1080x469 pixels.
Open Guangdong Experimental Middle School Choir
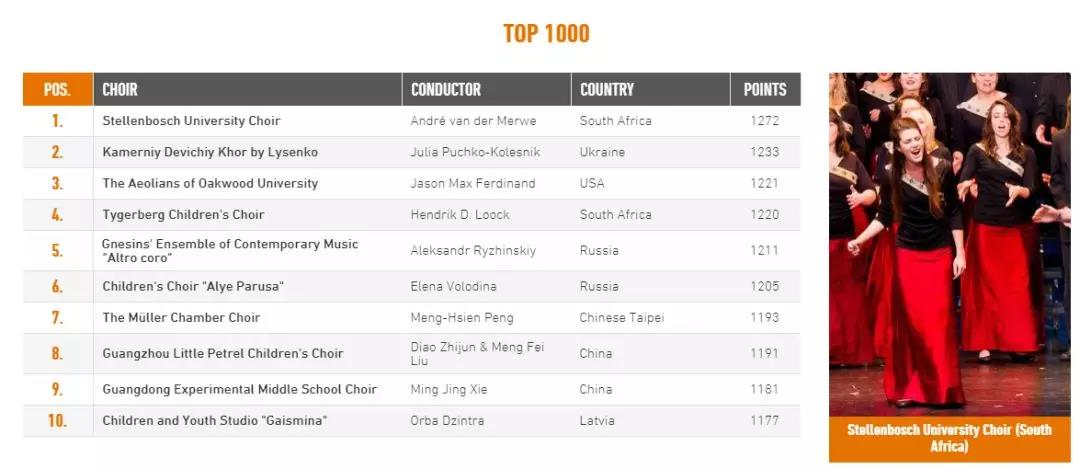tap(240, 389)
